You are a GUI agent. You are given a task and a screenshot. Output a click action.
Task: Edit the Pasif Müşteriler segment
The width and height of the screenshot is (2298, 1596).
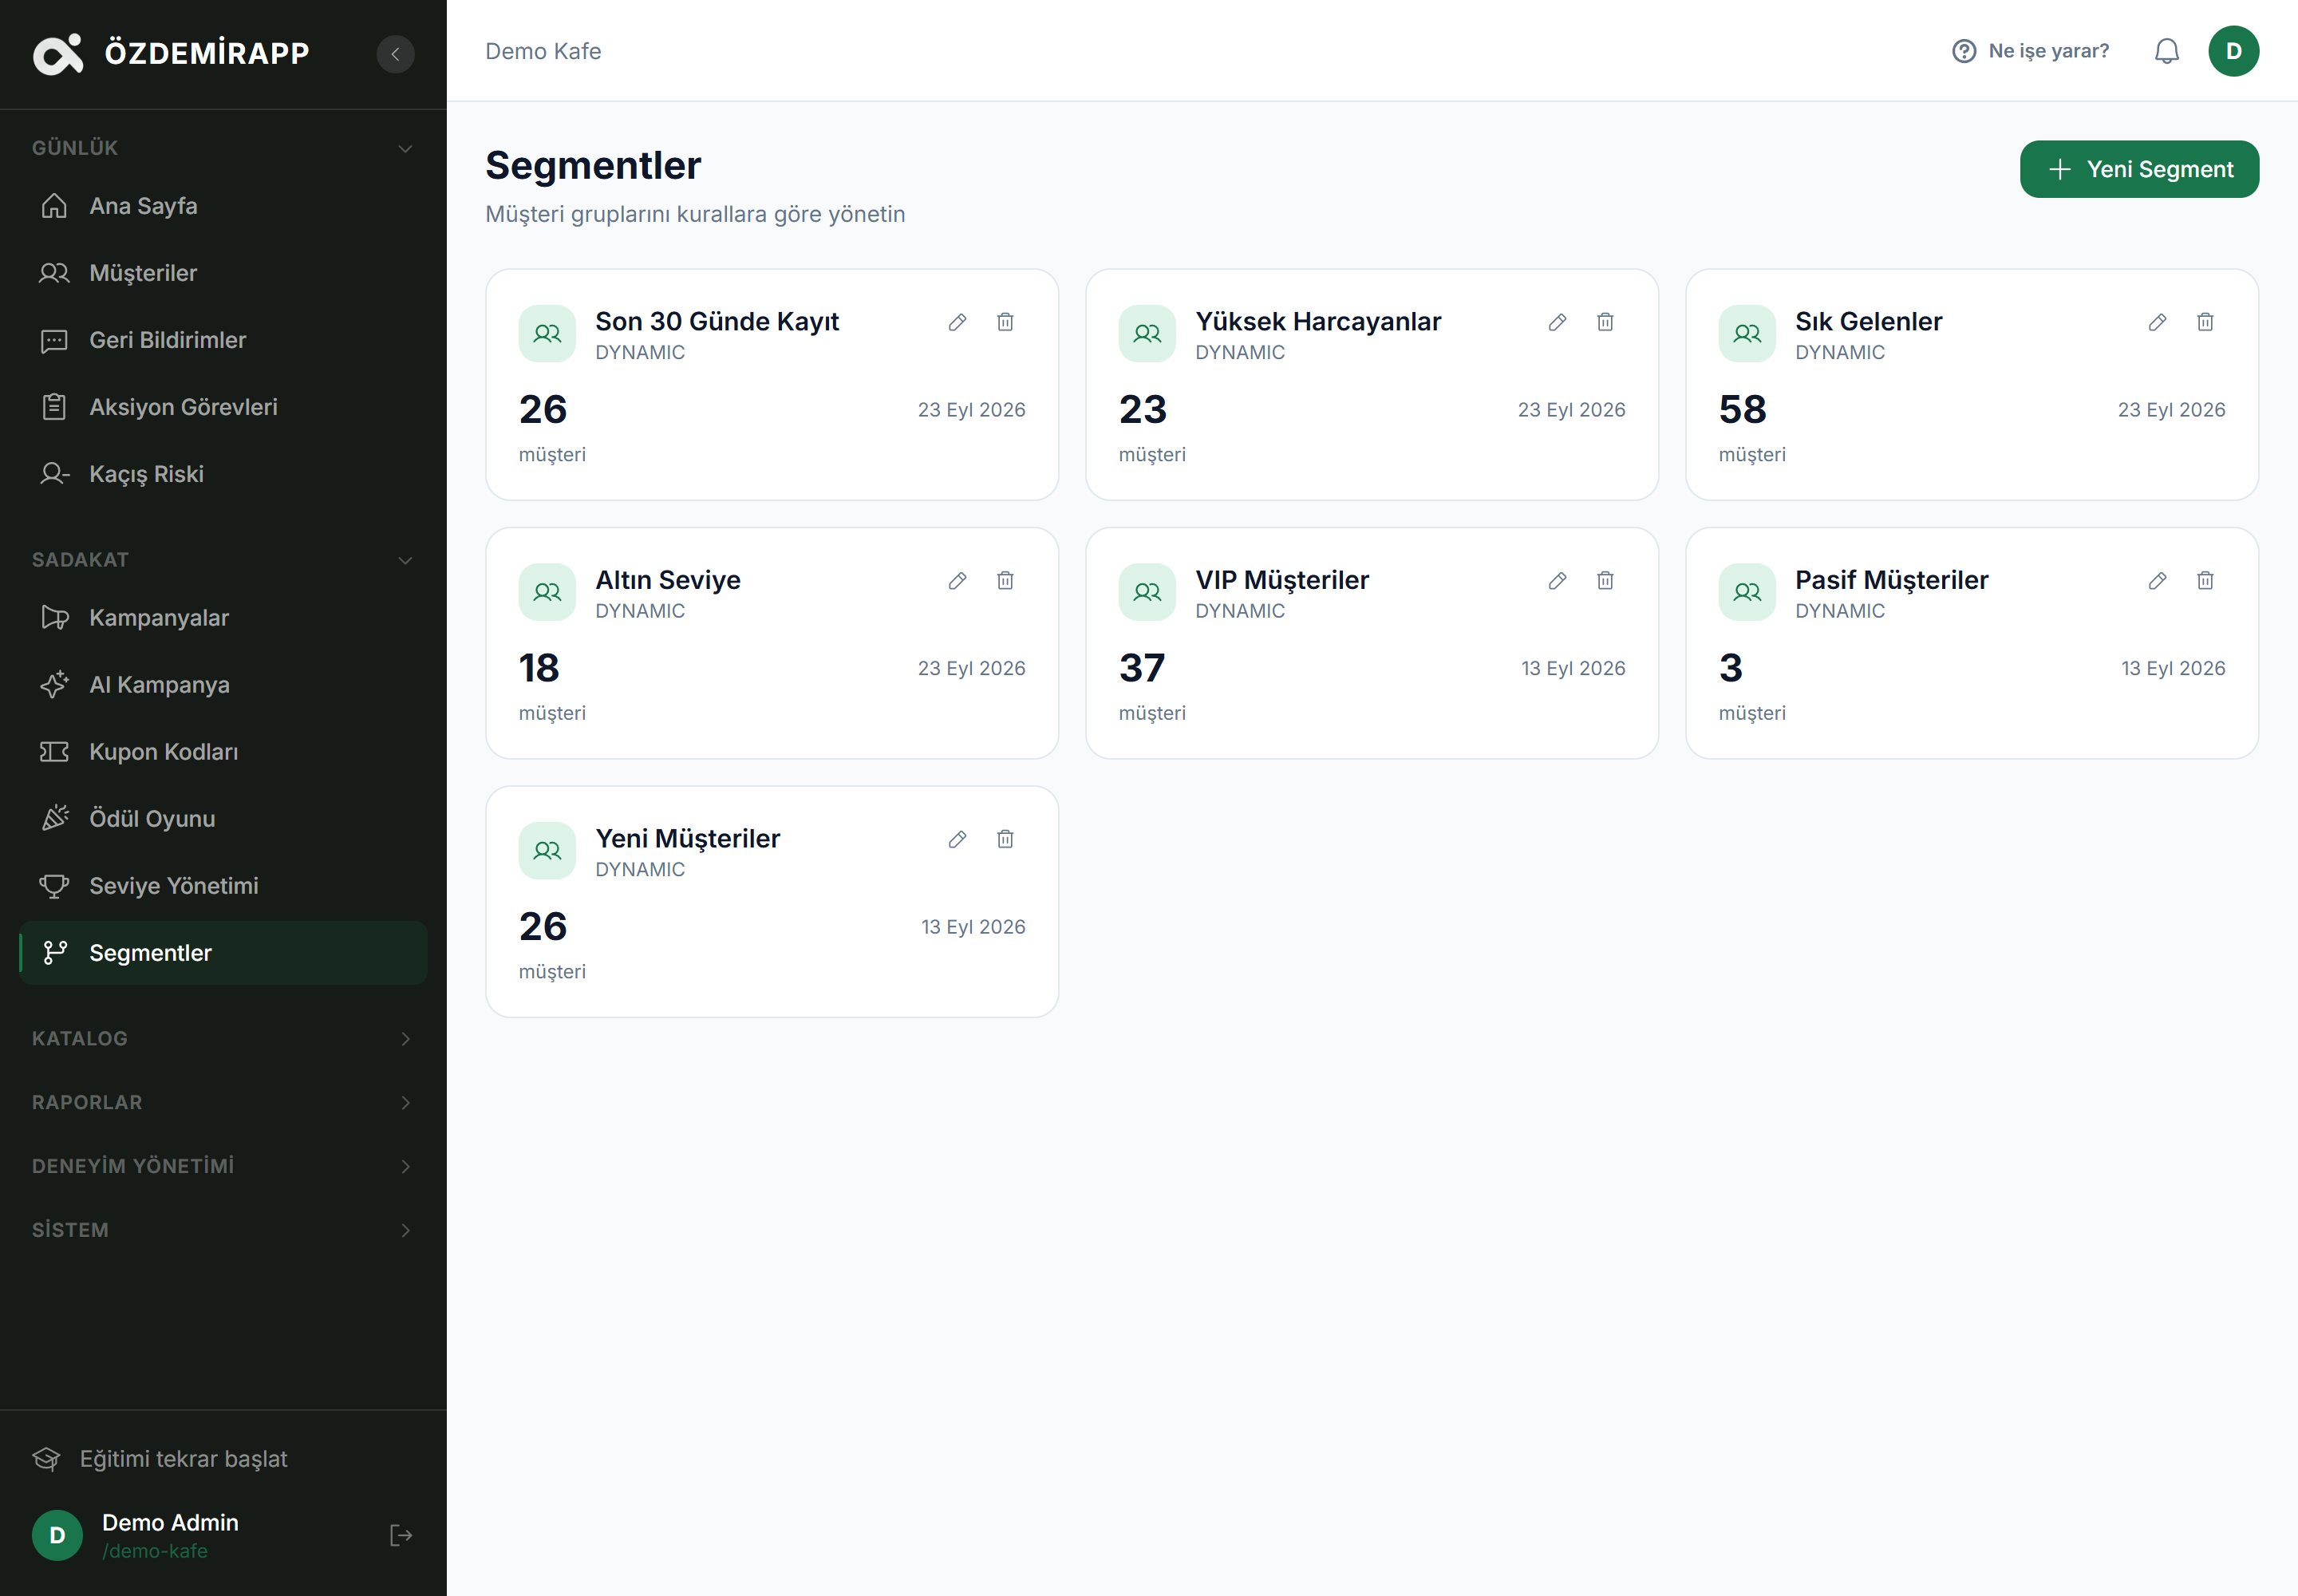coord(2157,581)
